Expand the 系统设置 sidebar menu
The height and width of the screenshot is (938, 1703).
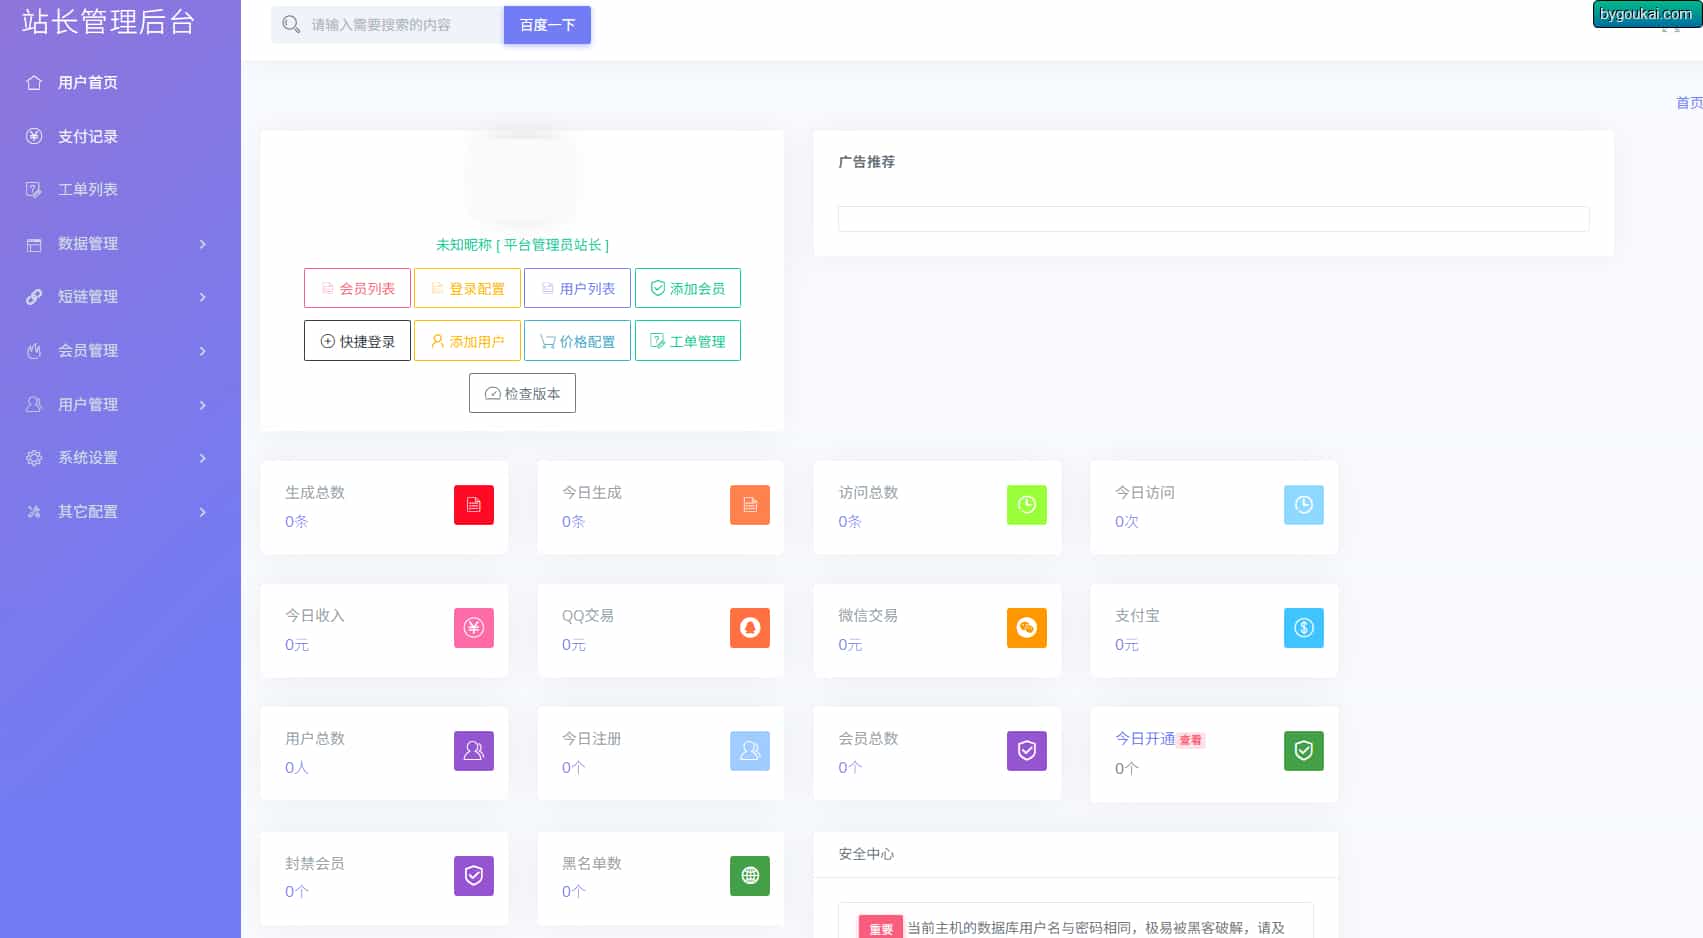click(x=118, y=458)
